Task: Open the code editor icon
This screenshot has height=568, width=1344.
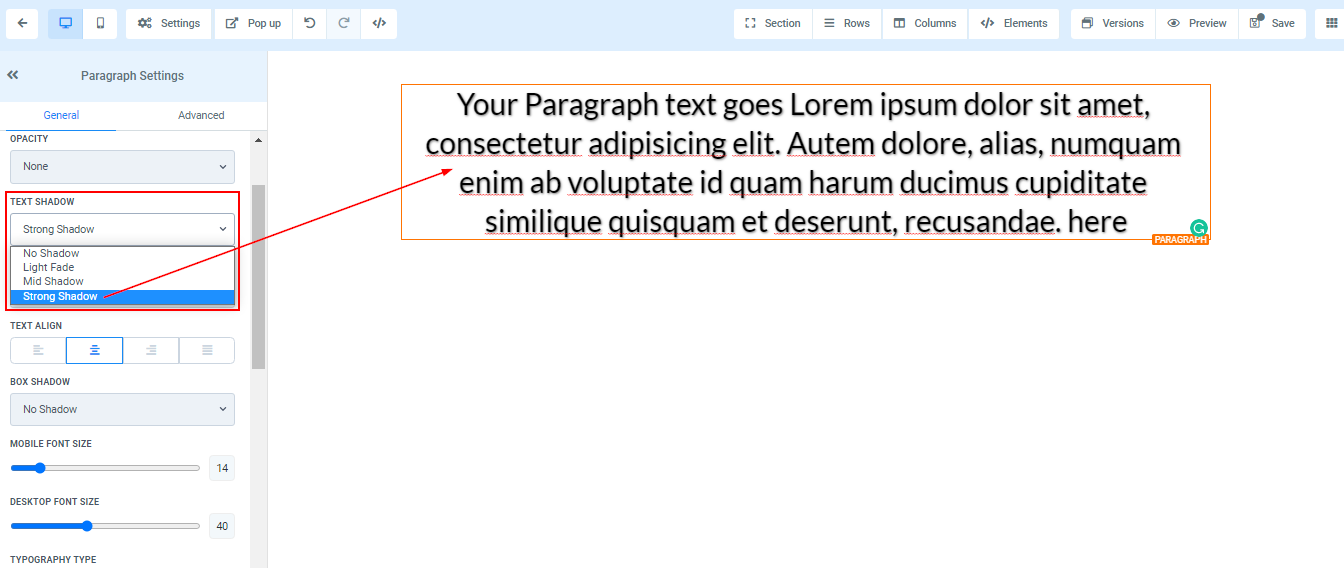Action: pyautogui.click(x=379, y=23)
